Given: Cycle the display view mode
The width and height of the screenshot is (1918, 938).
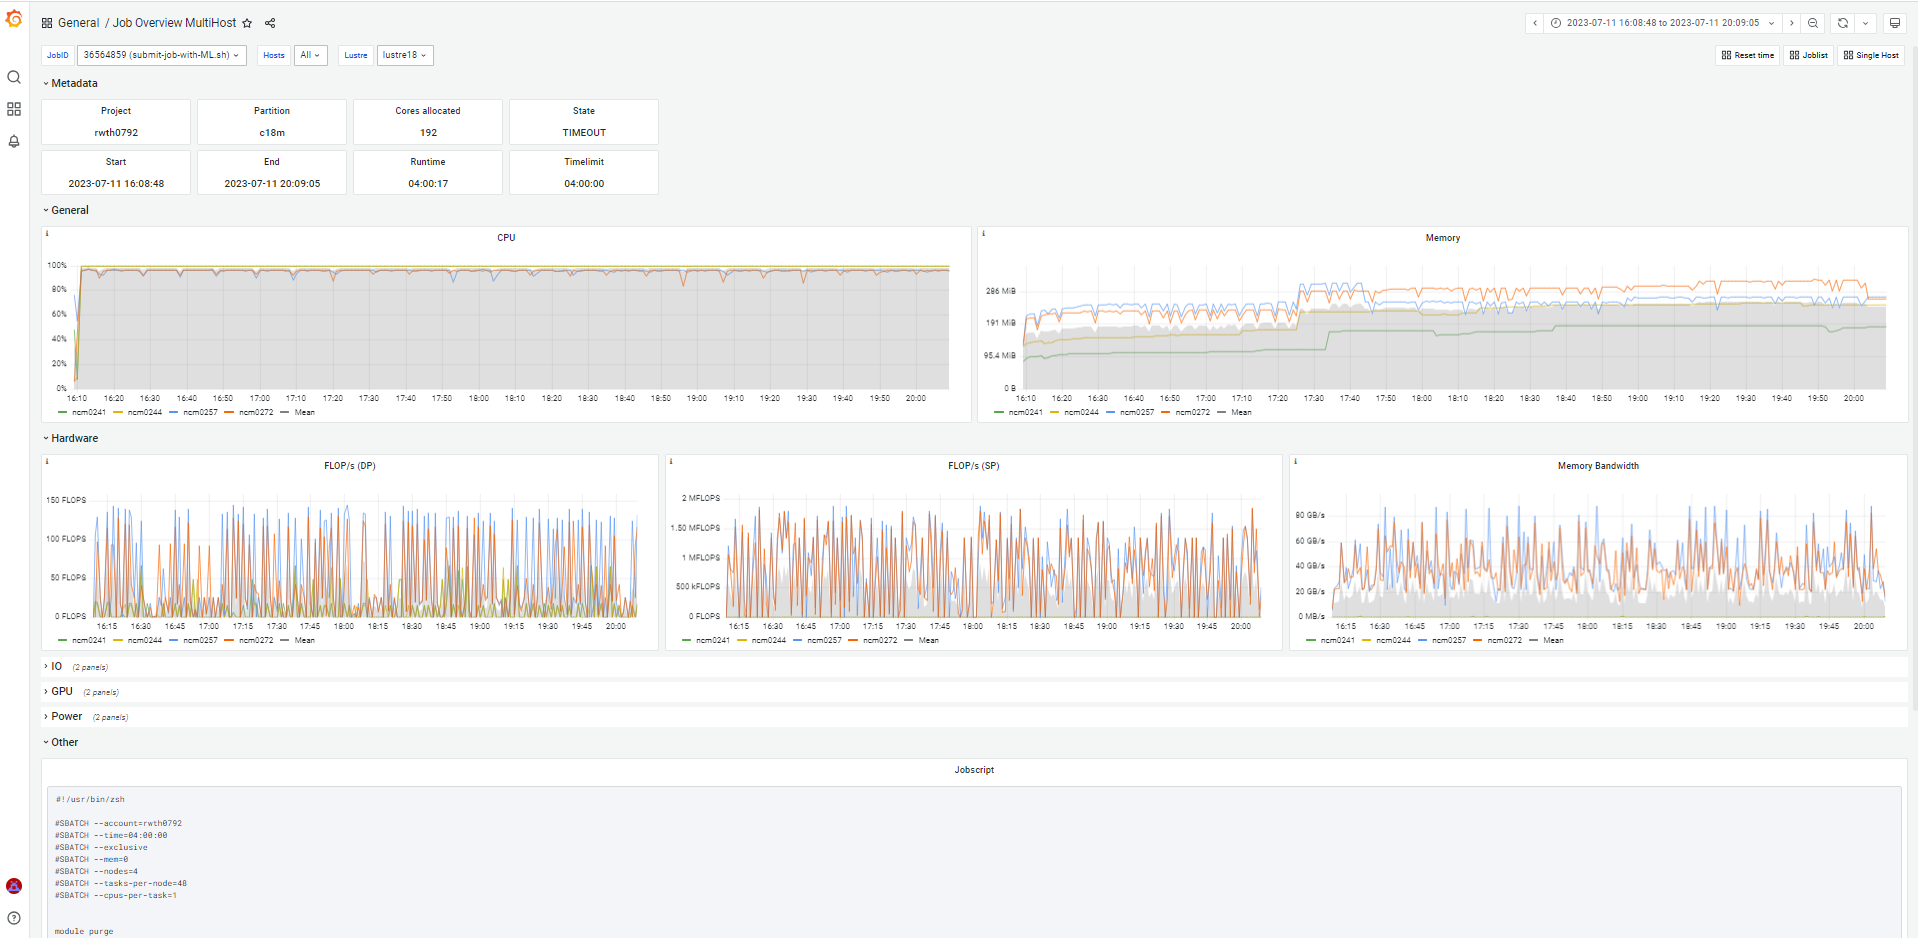Looking at the screenshot, I should pos(1894,23).
